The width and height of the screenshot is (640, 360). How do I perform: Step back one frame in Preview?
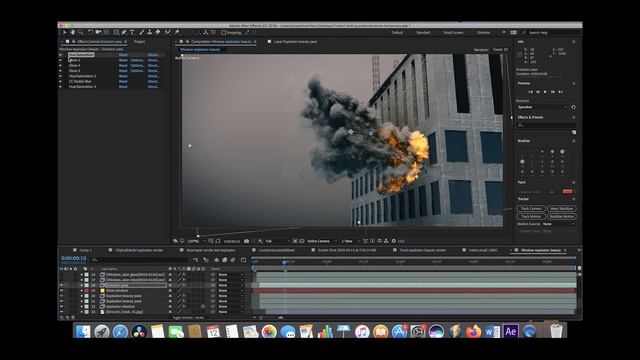point(538,92)
